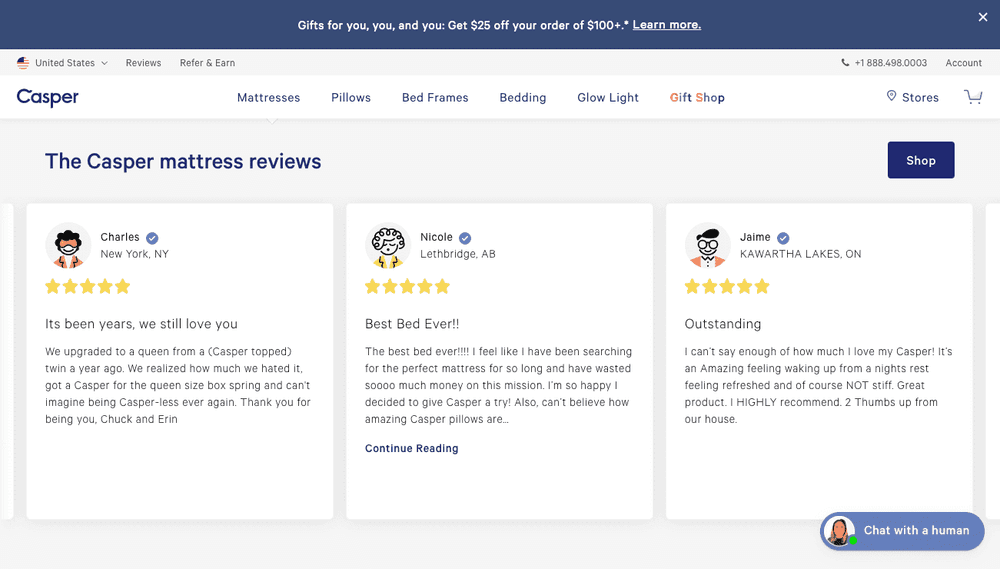The width and height of the screenshot is (1000, 569).
Task: Click the next review card at right edge
Action: click(x=993, y=361)
